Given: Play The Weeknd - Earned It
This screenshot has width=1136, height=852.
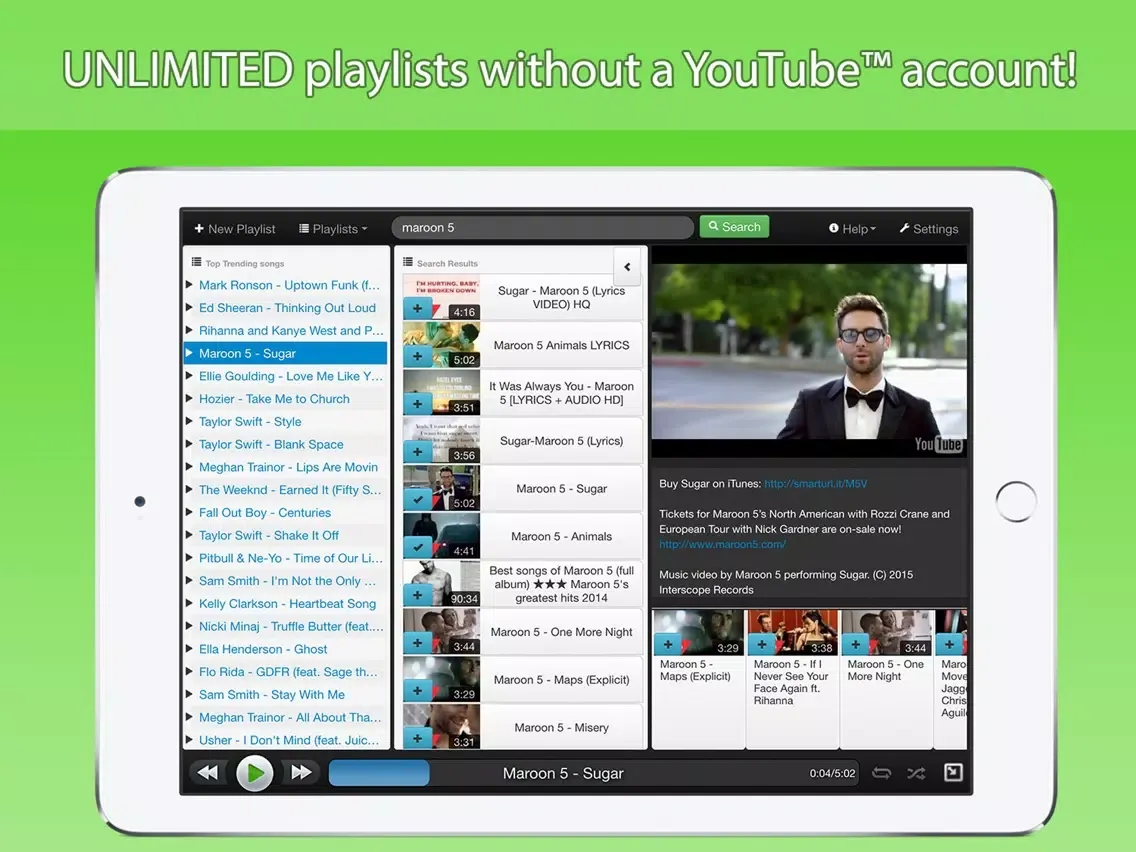Looking at the screenshot, I should tap(285, 490).
